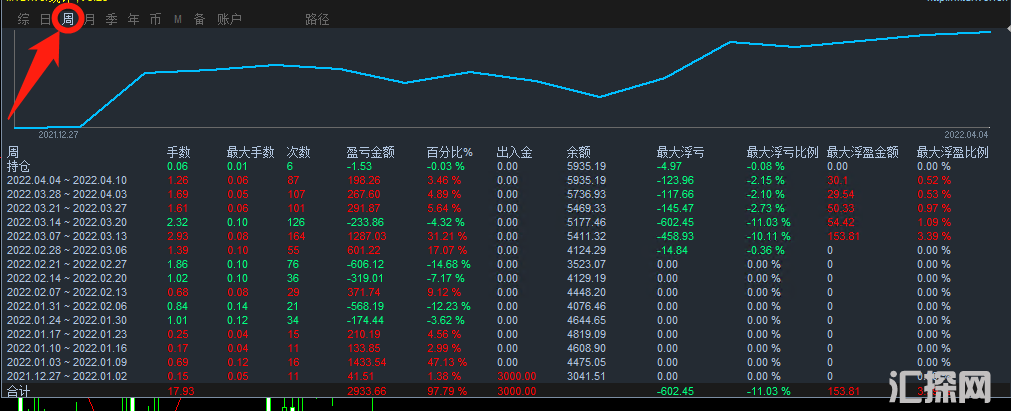
Task: Click the 次数 column header
Action: click(x=299, y=153)
